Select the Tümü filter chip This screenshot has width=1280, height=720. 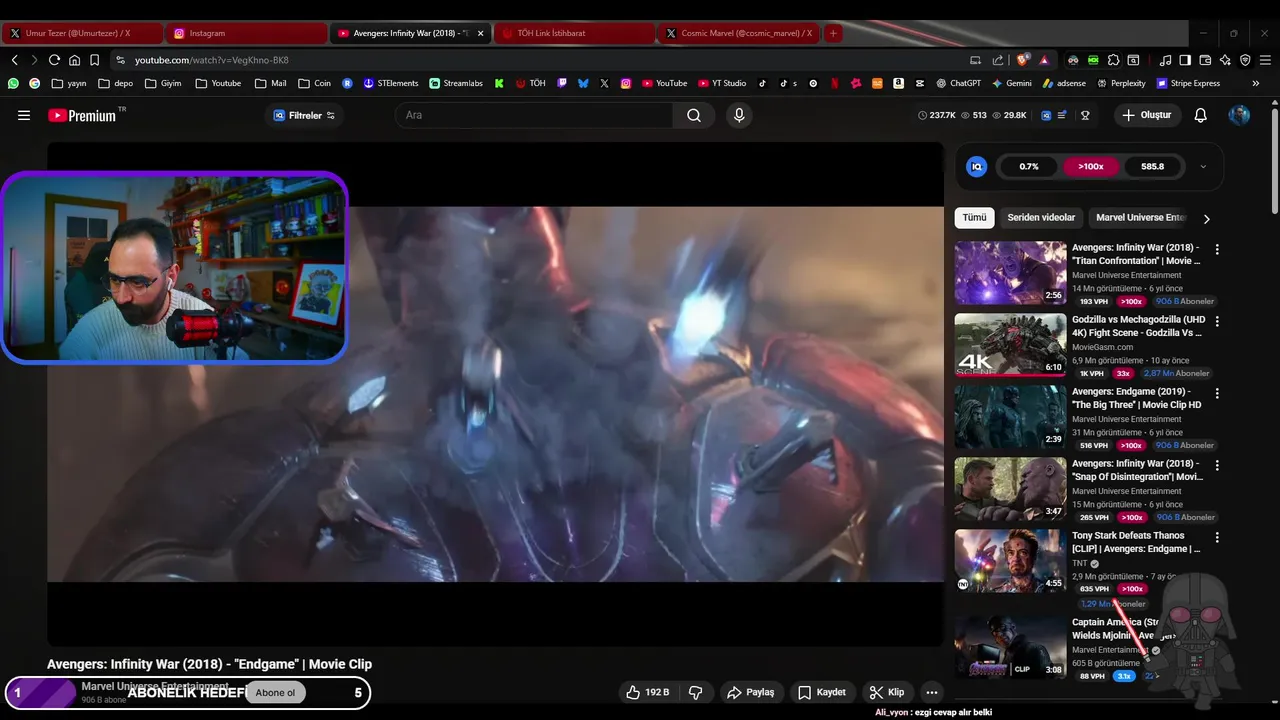975,218
